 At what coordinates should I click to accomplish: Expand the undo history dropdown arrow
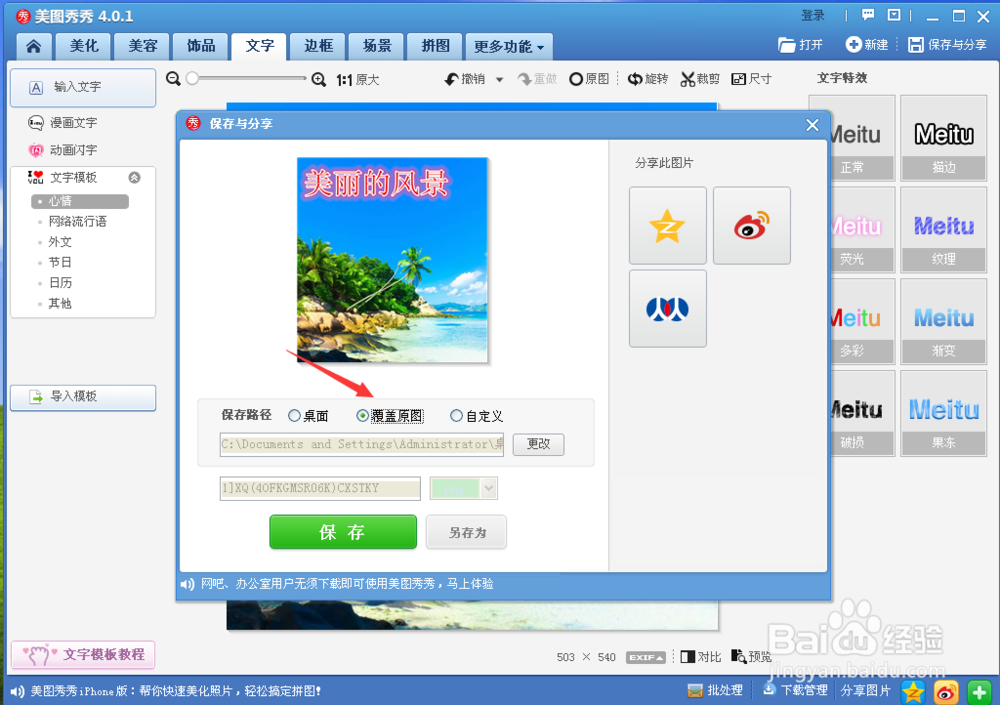pos(499,80)
